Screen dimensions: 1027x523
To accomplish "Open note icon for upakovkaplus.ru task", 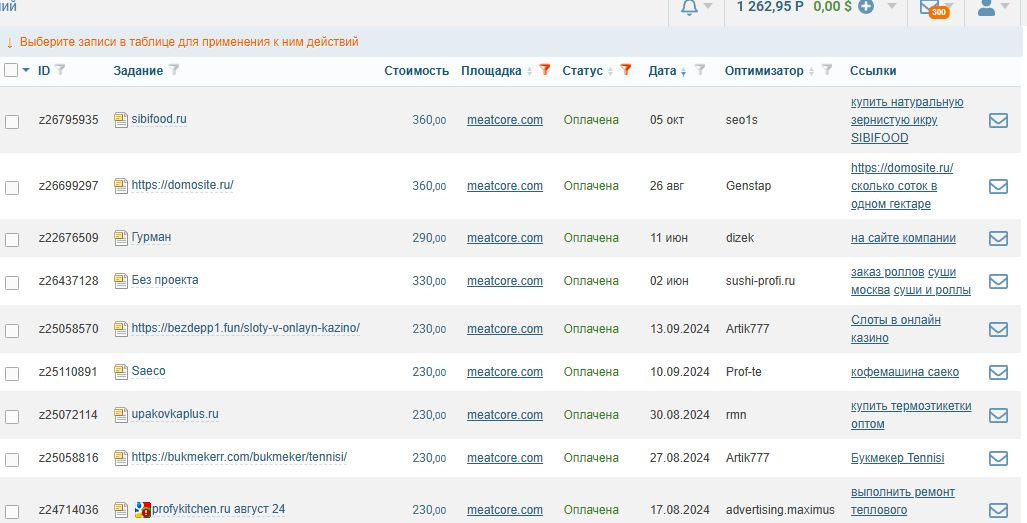I will (x=121, y=415).
